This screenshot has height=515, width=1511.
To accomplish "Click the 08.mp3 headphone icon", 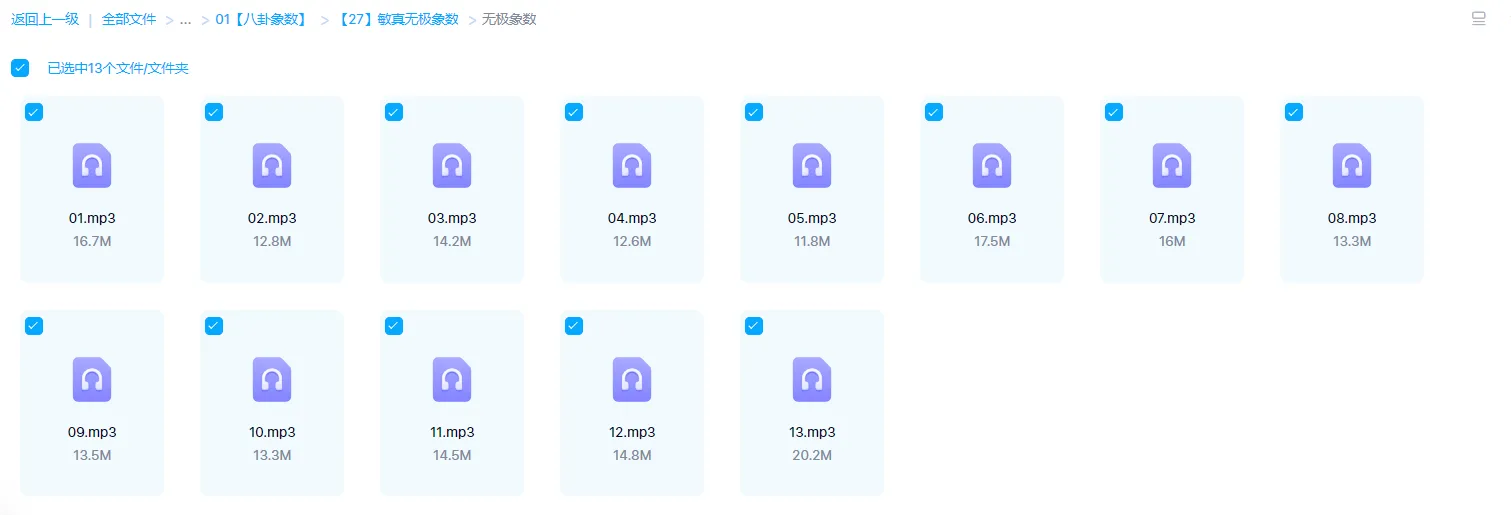I will pos(1352,166).
